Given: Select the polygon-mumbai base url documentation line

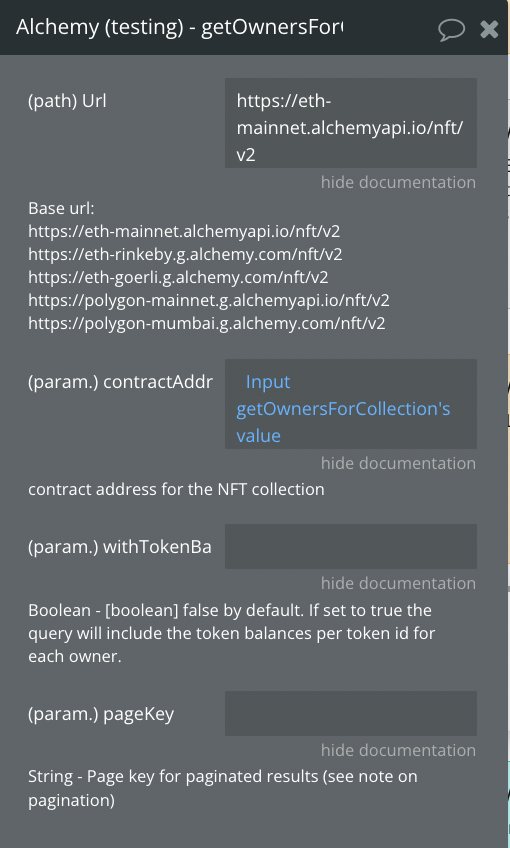Looking at the screenshot, I should click(x=207, y=324).
